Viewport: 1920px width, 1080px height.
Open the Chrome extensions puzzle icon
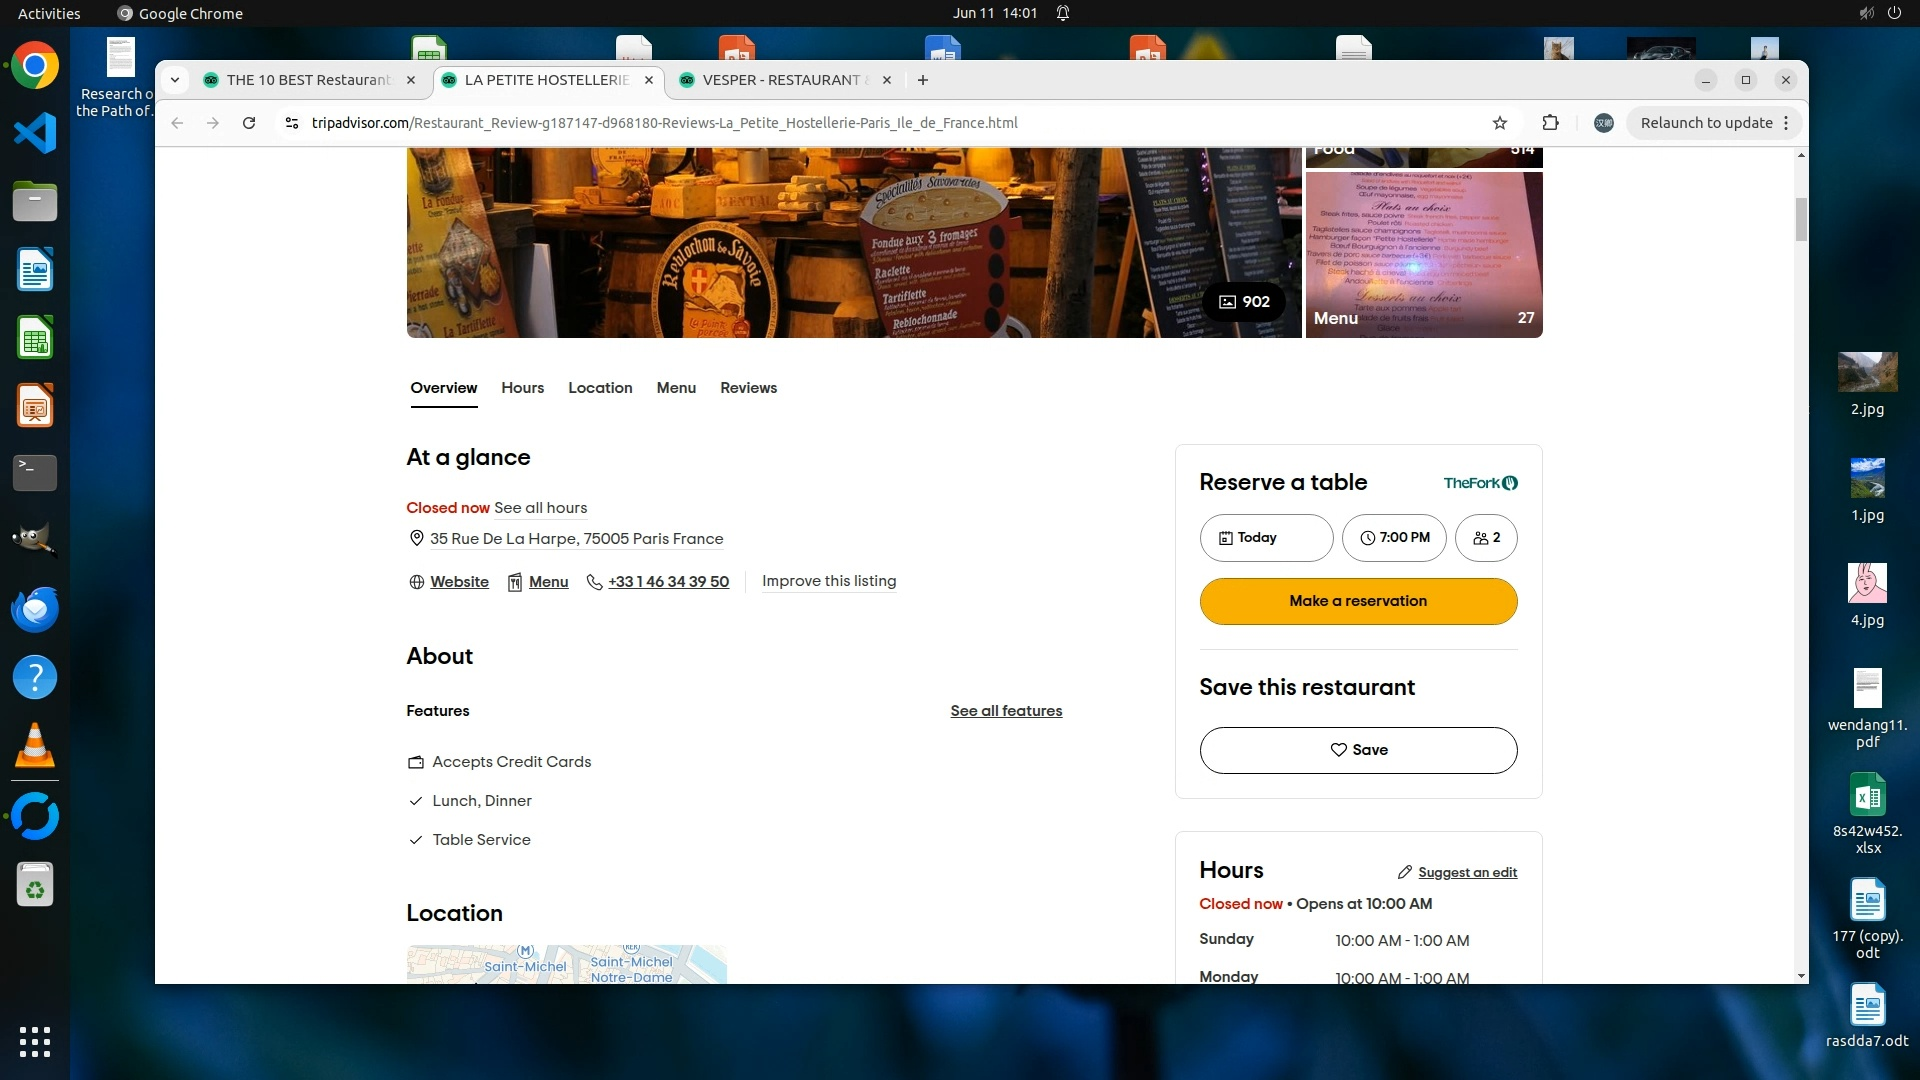(1550, 123)
